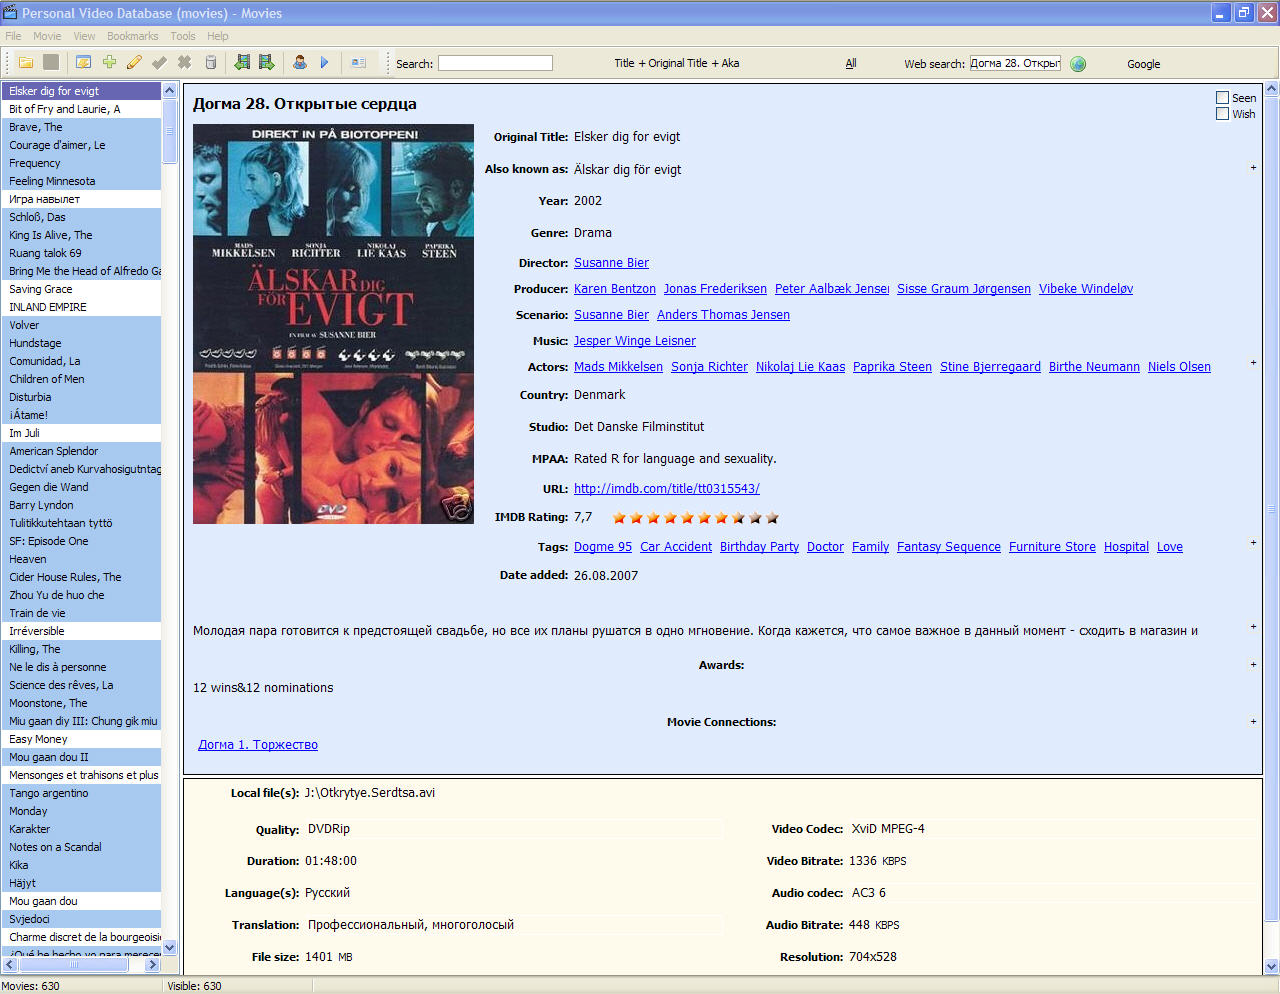
Task: Click into the Search input field
Action: tap(495, 63)
